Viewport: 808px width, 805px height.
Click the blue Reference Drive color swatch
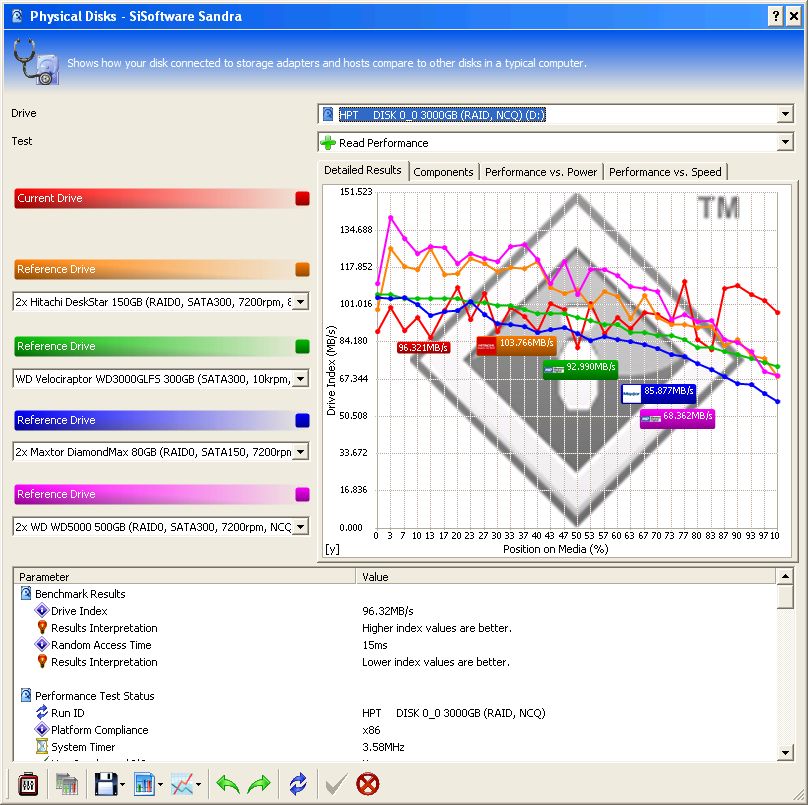pyautogui.click(x=302, y=421)
